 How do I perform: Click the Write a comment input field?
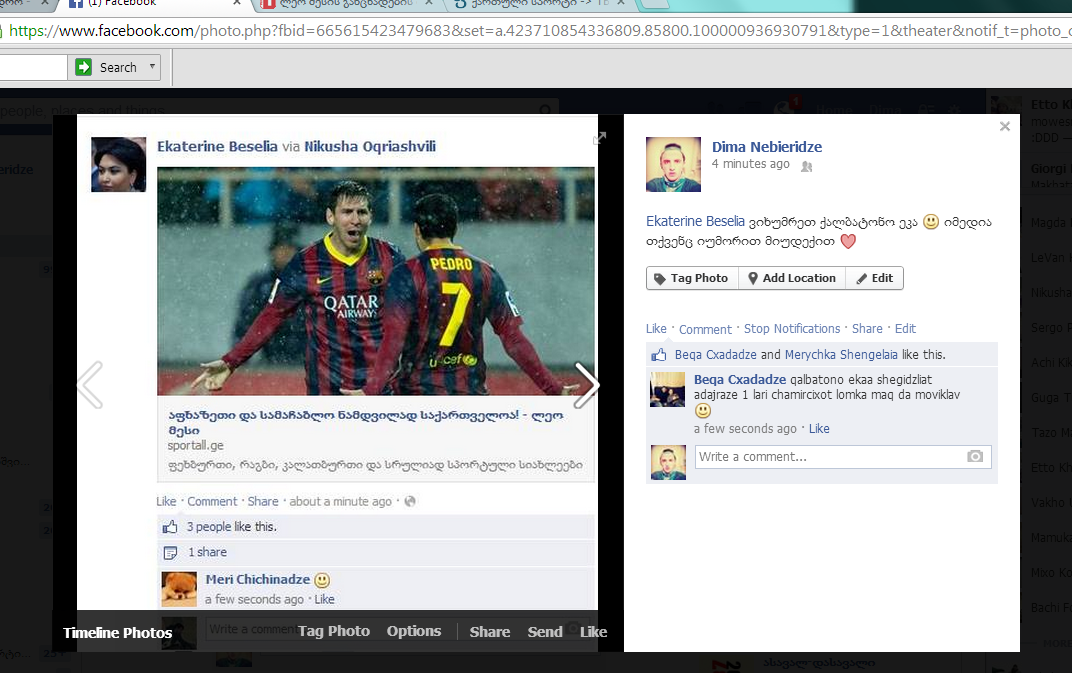843,457
